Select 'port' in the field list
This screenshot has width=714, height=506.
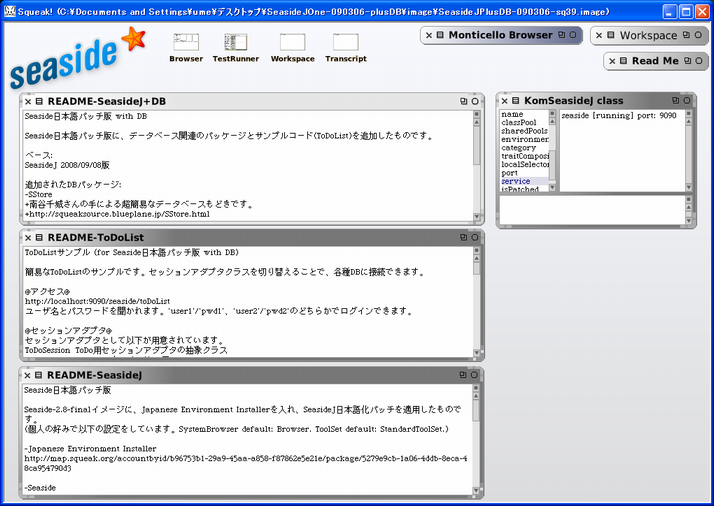(x=524, y=173)
